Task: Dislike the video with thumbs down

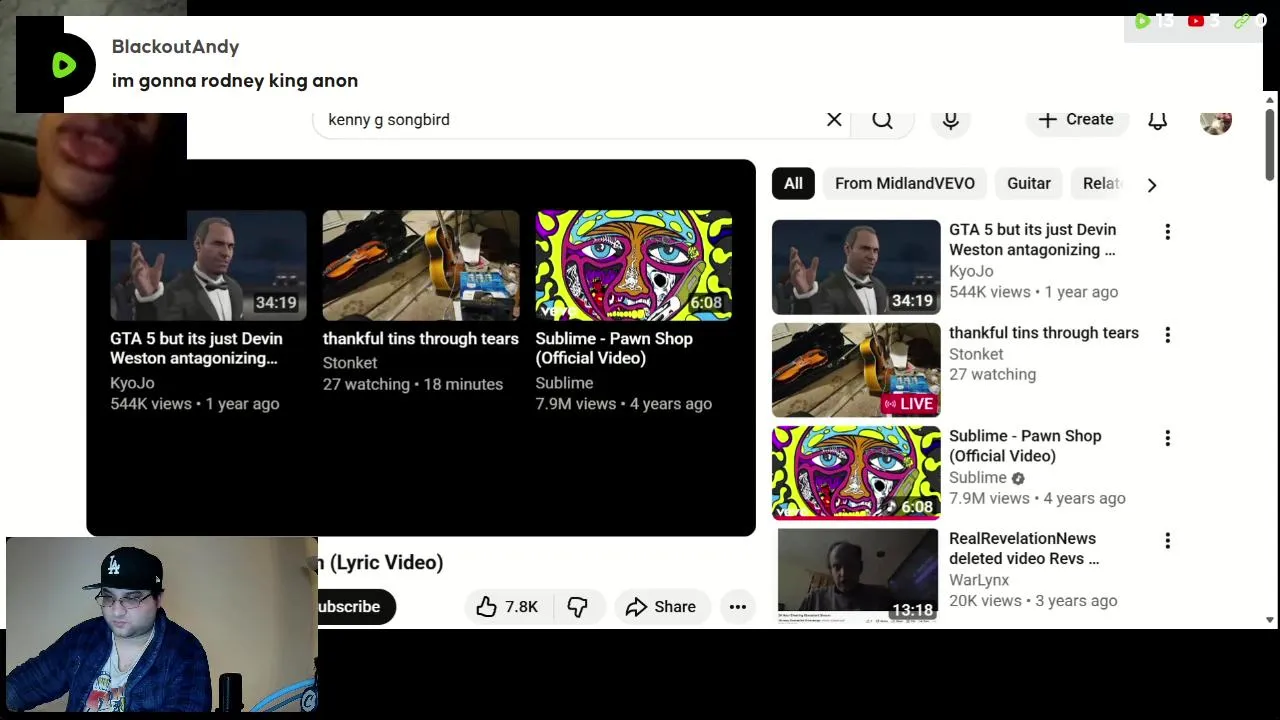Action: point(577,607)
